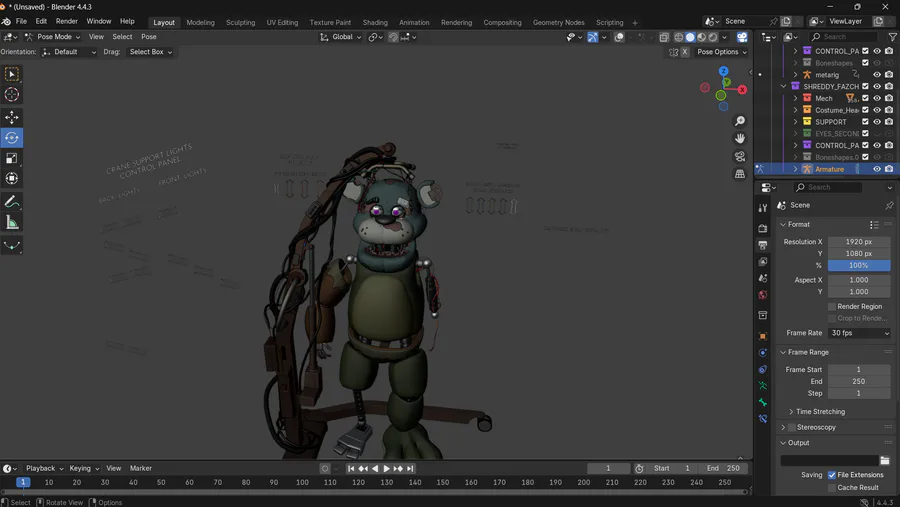Select the Scale tool
The image size is (900, 507).
click(x=11, y=158)
